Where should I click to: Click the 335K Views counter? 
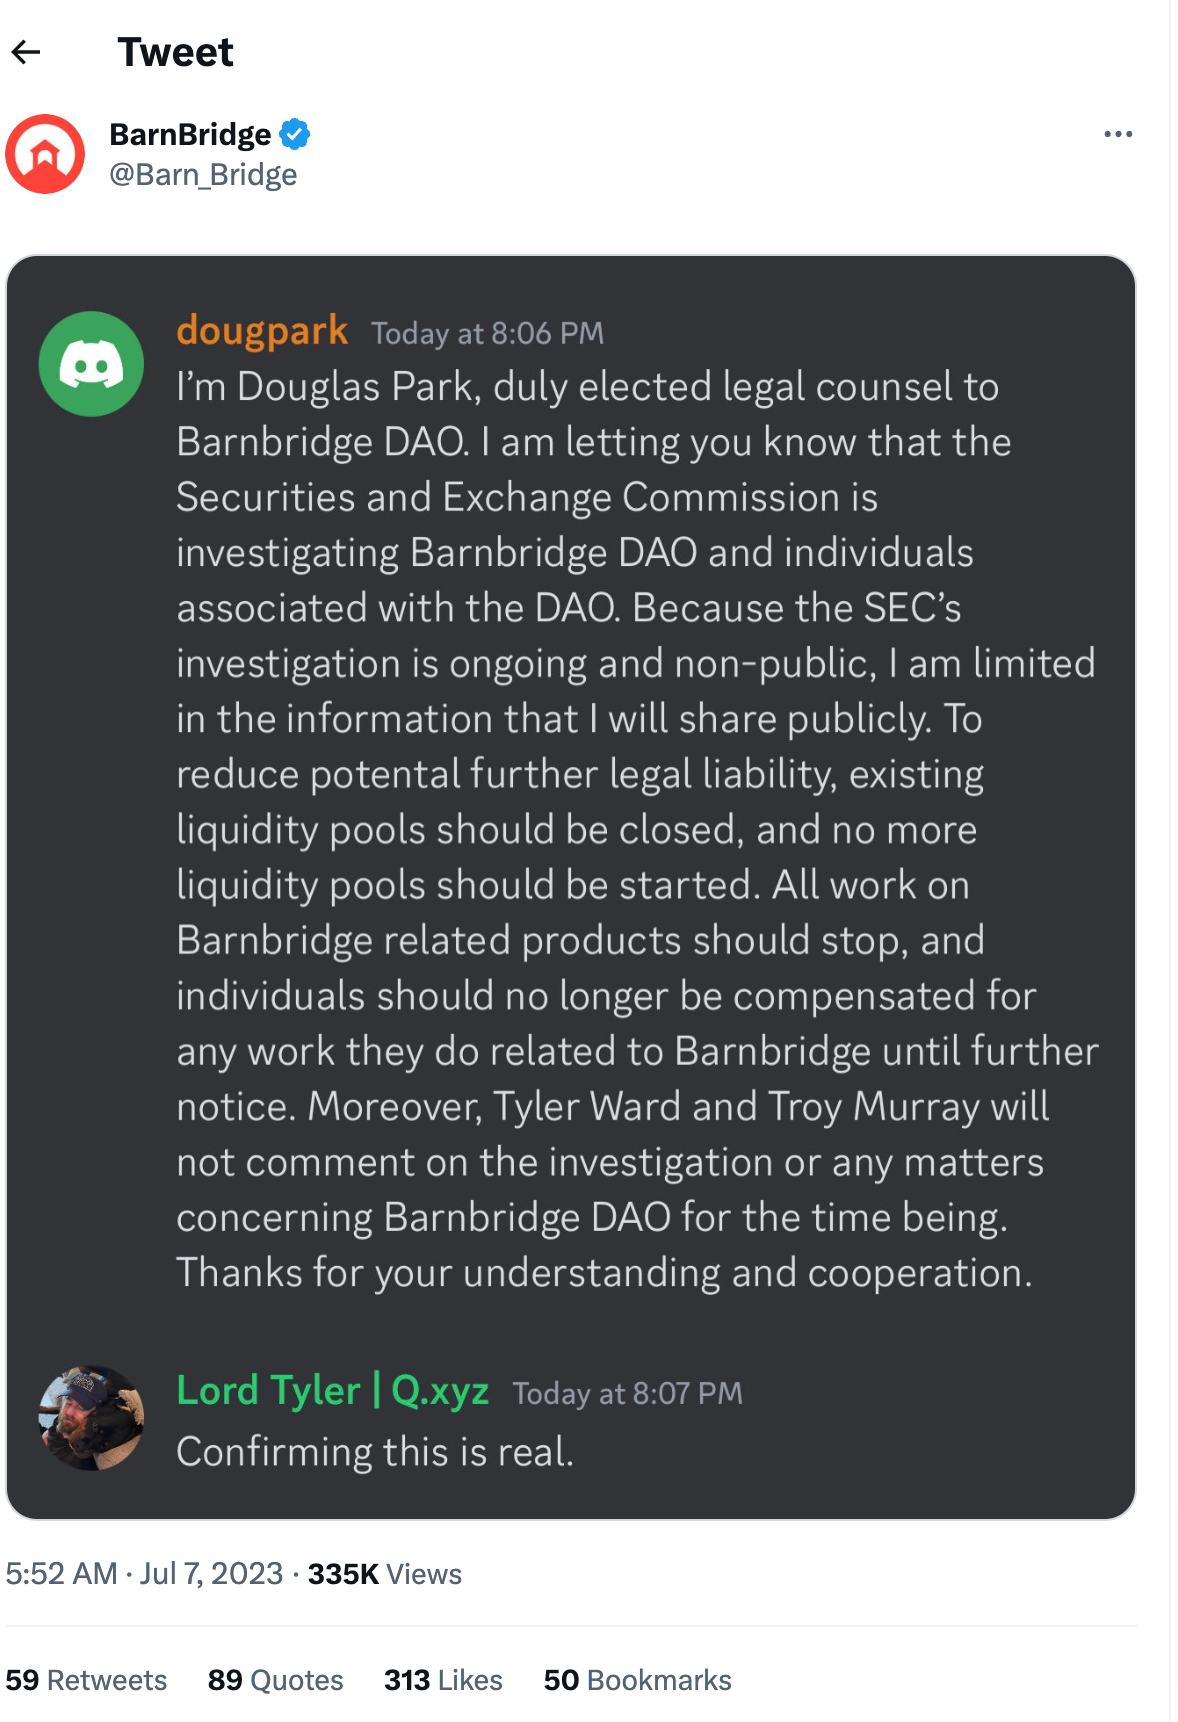(x=384, y=1574)
